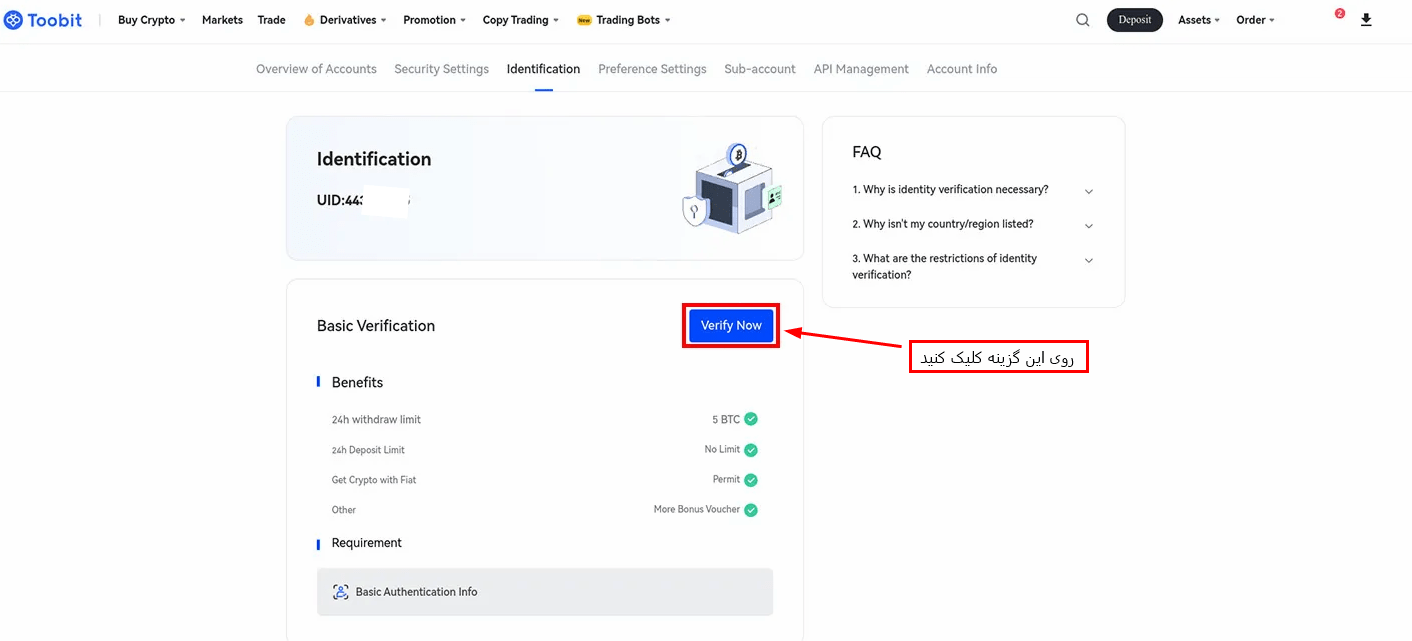Click the 'Requirement' heading

367,543
